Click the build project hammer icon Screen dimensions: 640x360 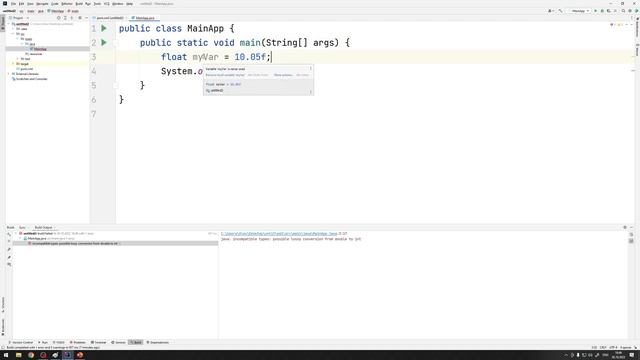point(560,11)
